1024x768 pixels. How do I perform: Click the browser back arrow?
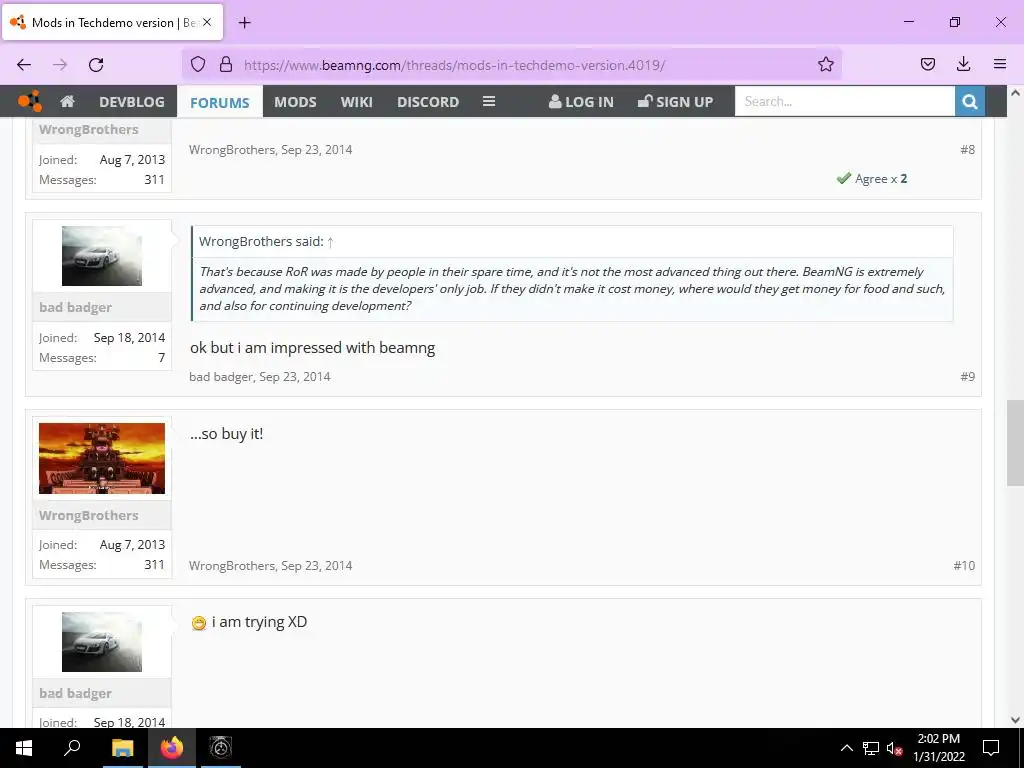pos(24,65)
